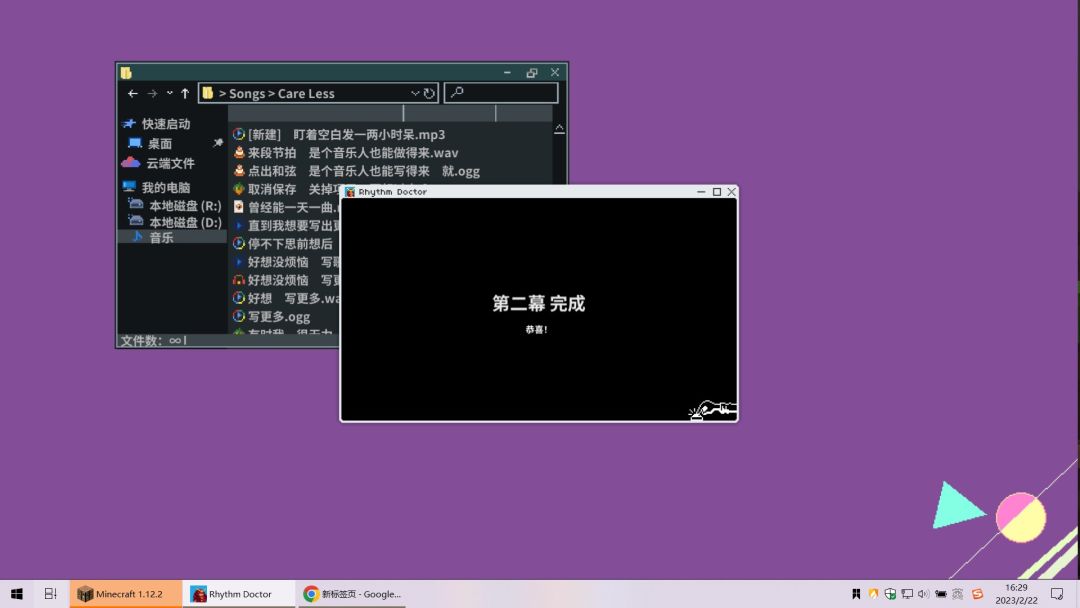Click the 第二幕 完成 heading in the game

click(x=539, y=304)
